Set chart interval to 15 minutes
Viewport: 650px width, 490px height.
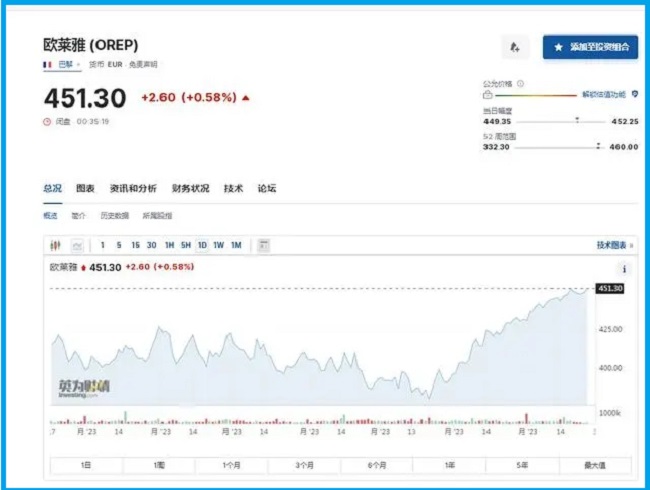[x=136, y=245]
